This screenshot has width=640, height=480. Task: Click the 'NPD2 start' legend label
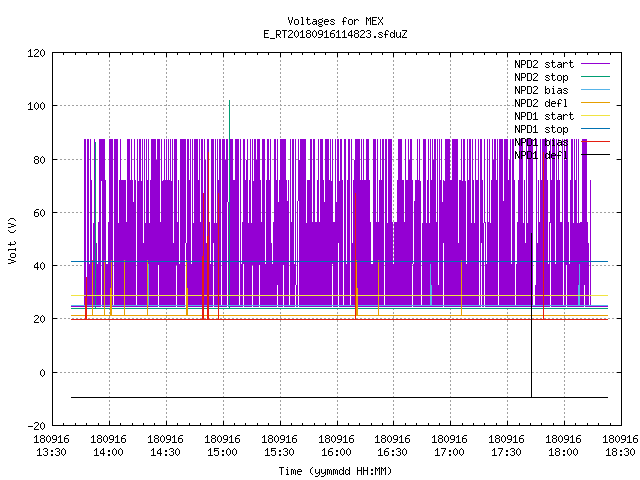[x=544, y=64]
